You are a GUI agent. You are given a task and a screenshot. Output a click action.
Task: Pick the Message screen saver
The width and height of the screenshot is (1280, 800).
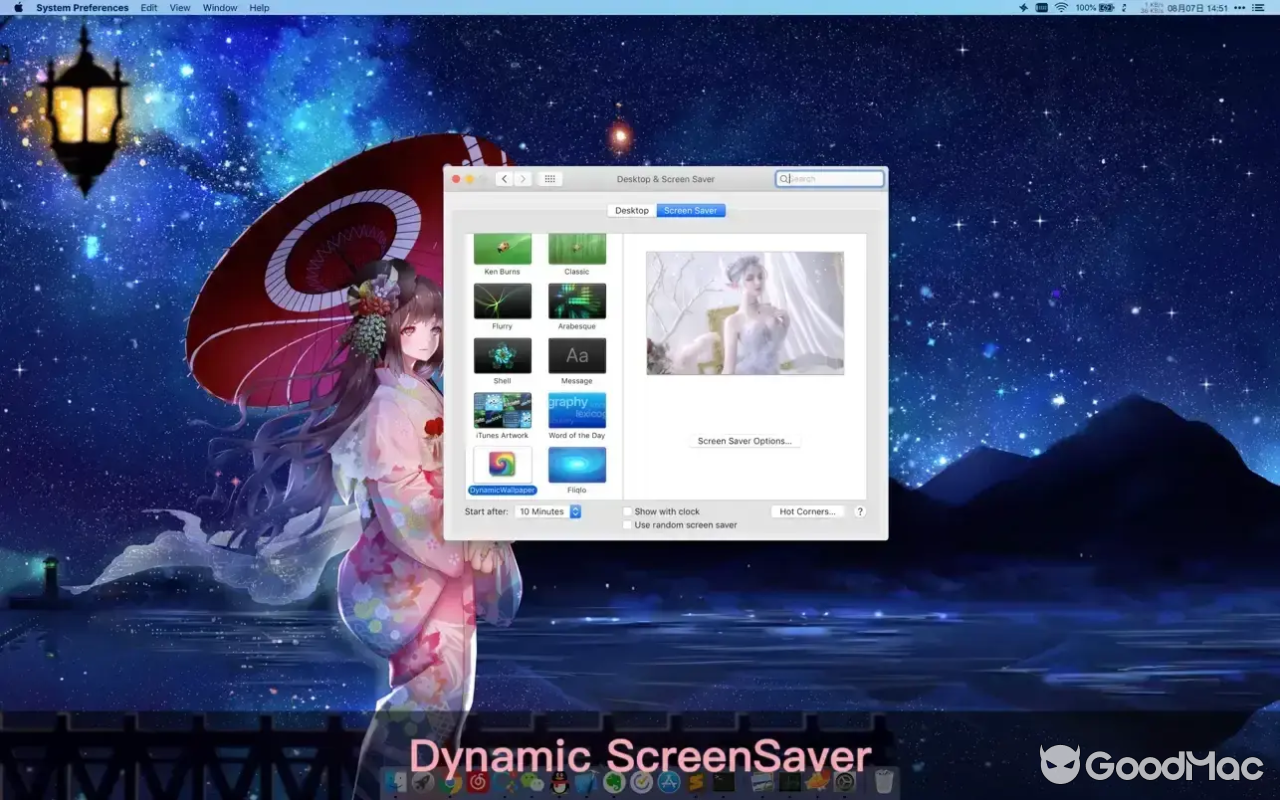(x=577, y=355)
